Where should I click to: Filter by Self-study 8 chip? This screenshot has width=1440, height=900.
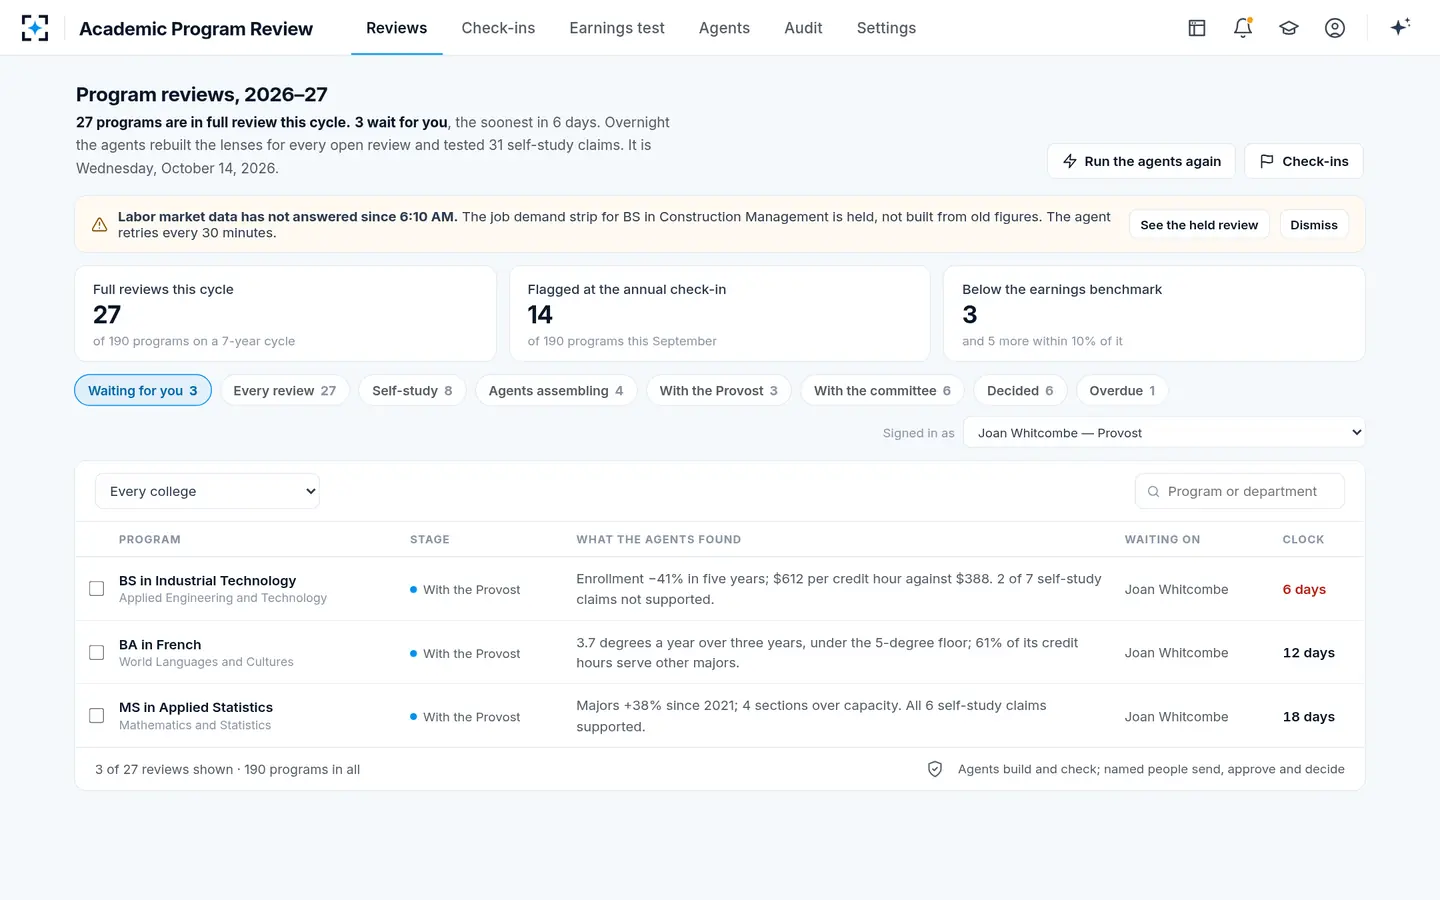click(412, 390)
